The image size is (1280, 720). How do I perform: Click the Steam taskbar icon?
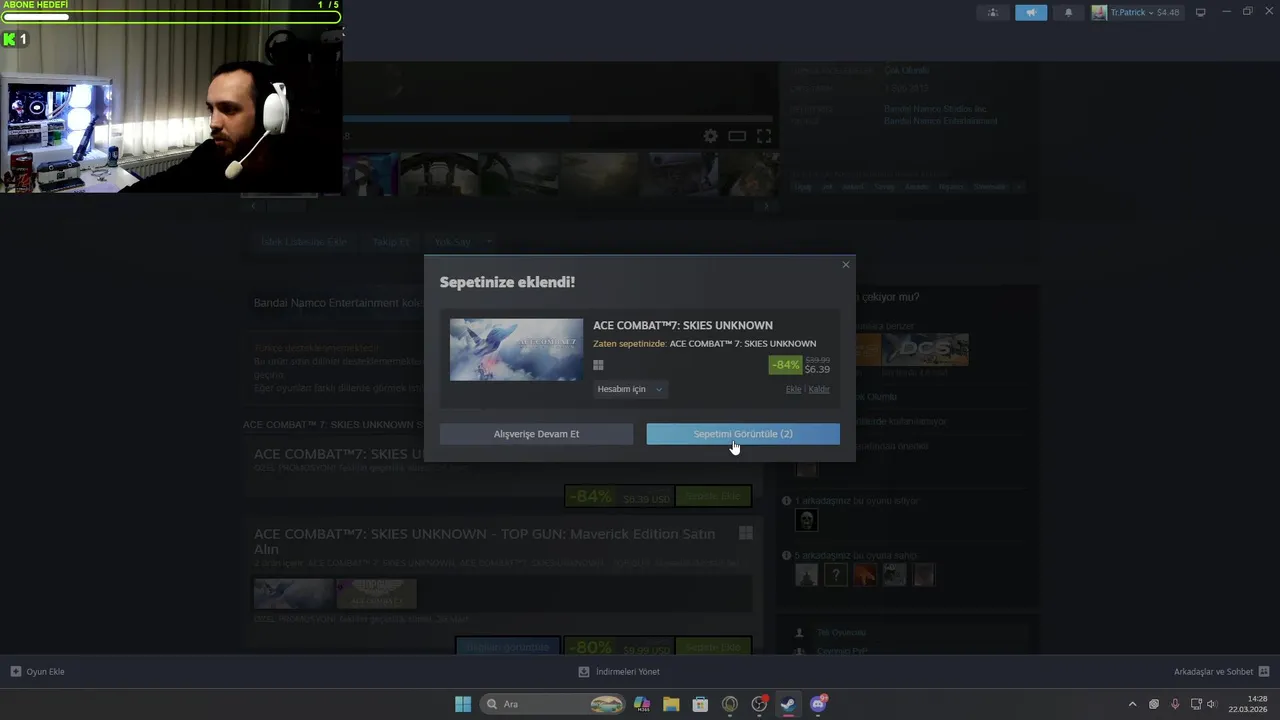[x=788, y=704]
